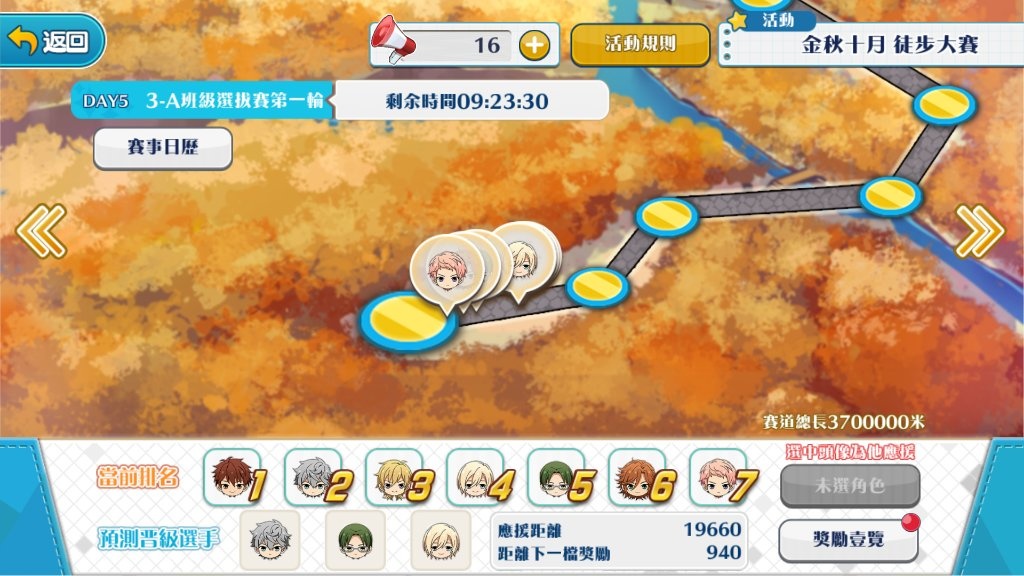Select rank 4 pale-blond character avatar
This screenshot has height=576, width=1024.
[477, 477]
